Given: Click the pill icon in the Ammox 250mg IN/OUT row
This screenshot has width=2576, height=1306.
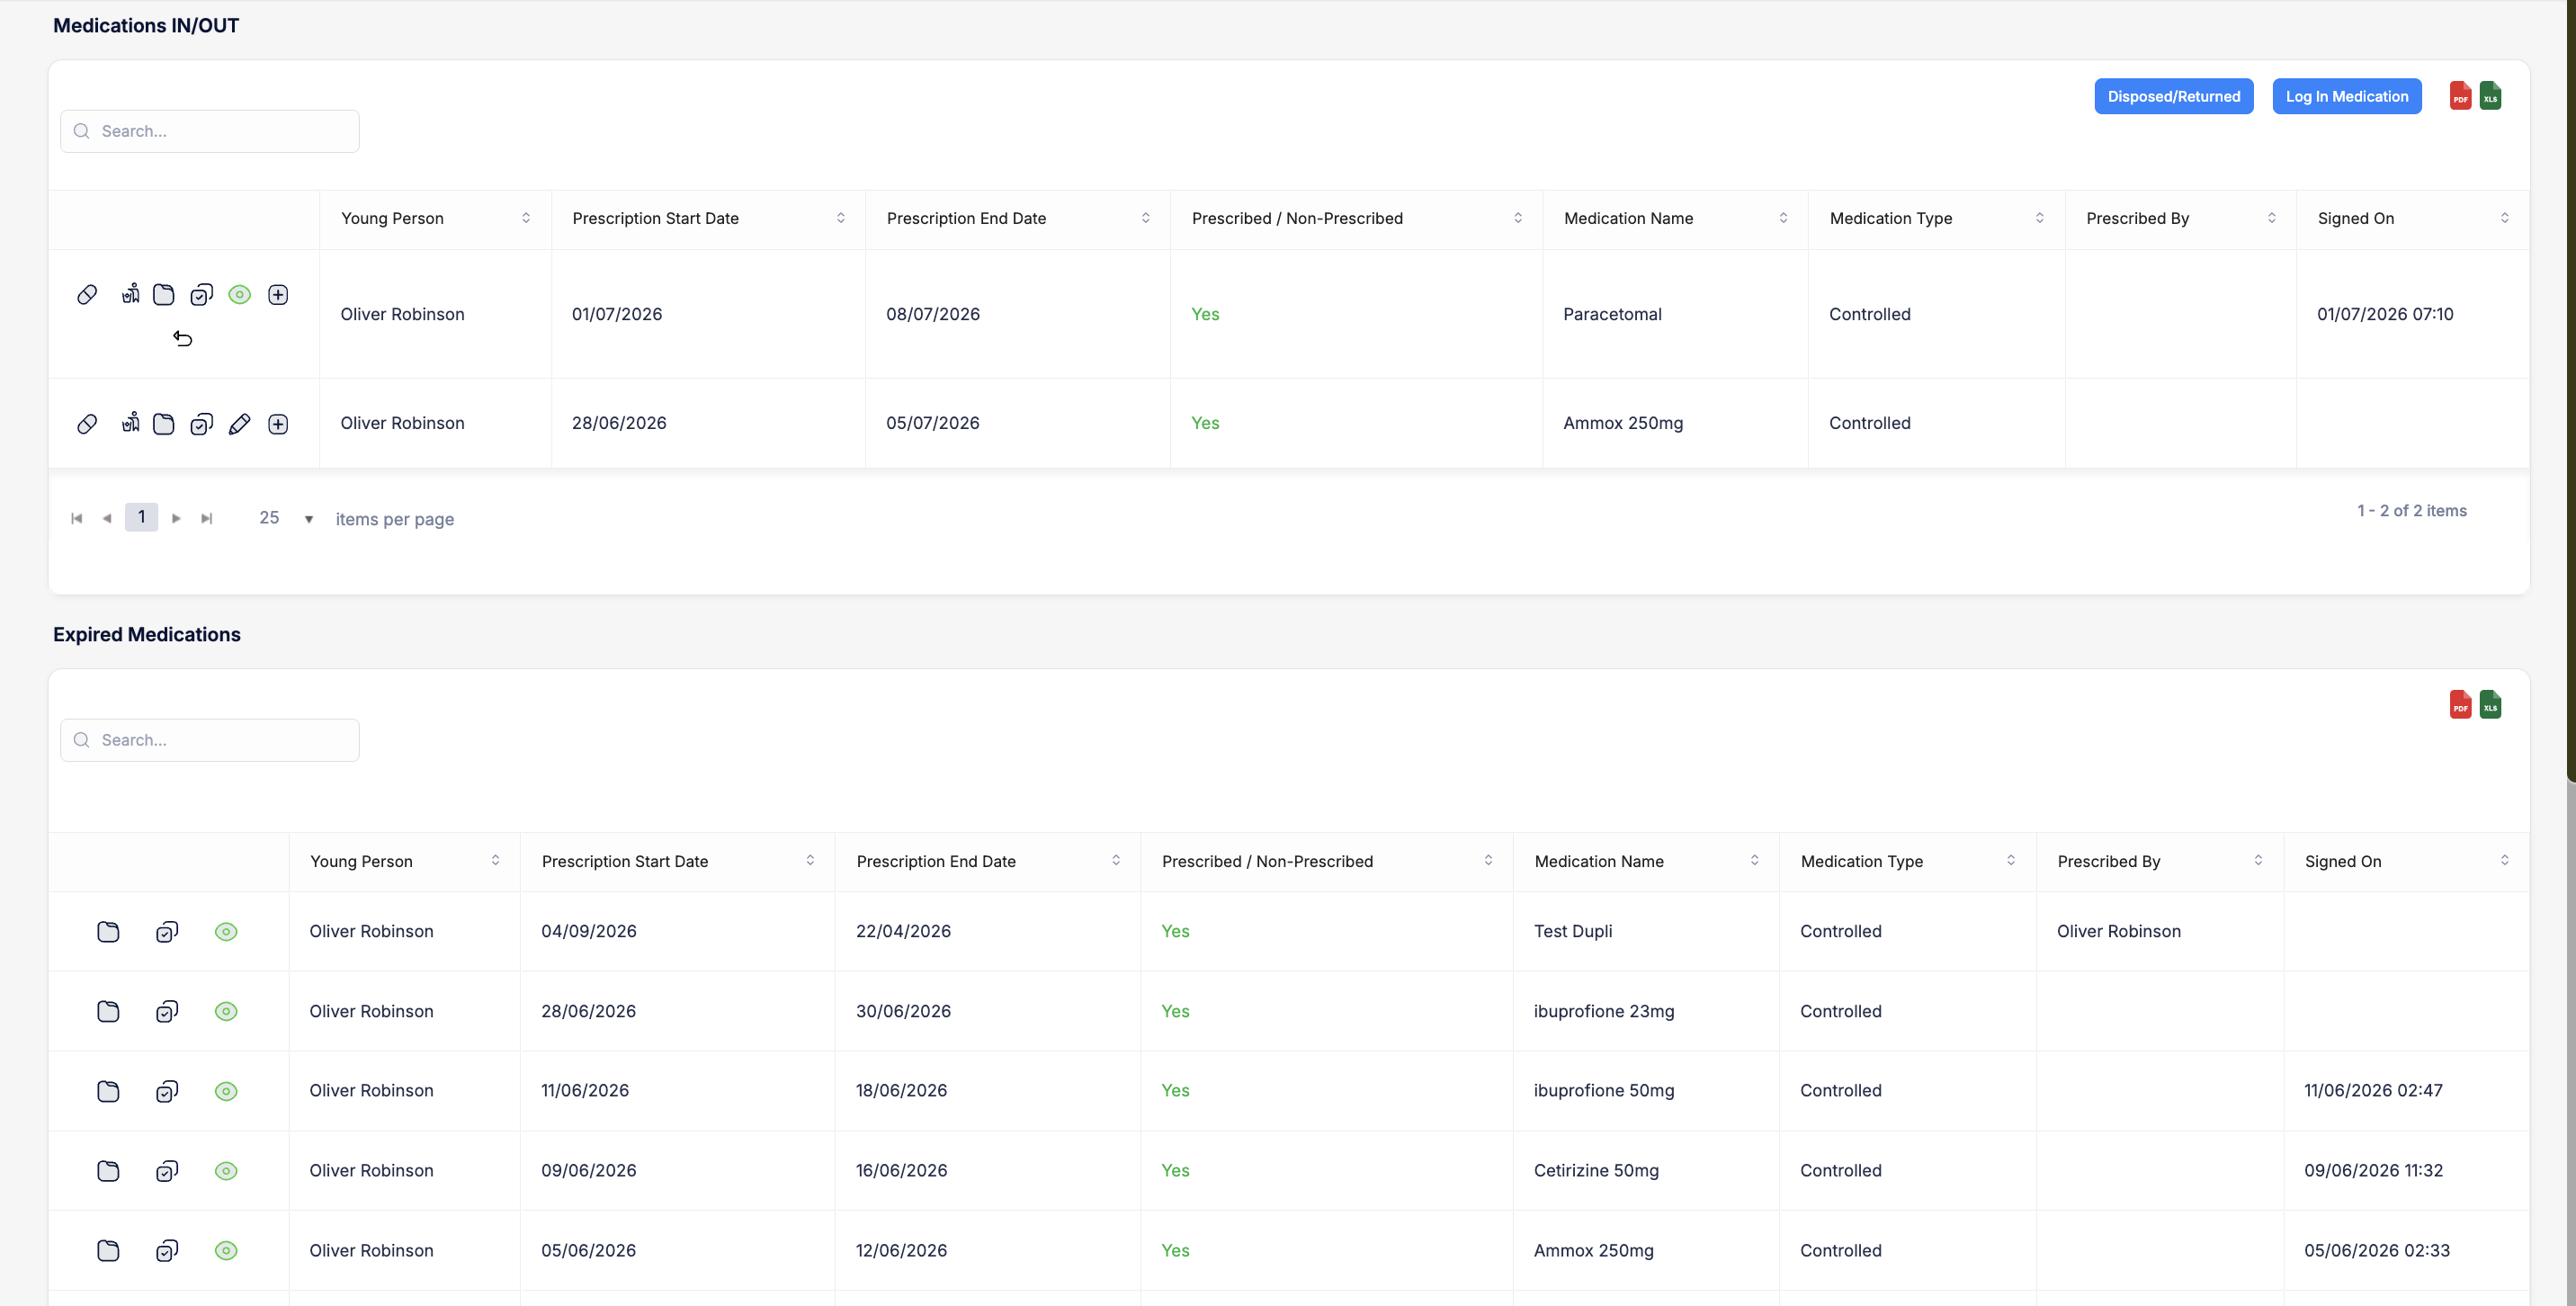Looking at the screenshot, I should click(87, 424).
